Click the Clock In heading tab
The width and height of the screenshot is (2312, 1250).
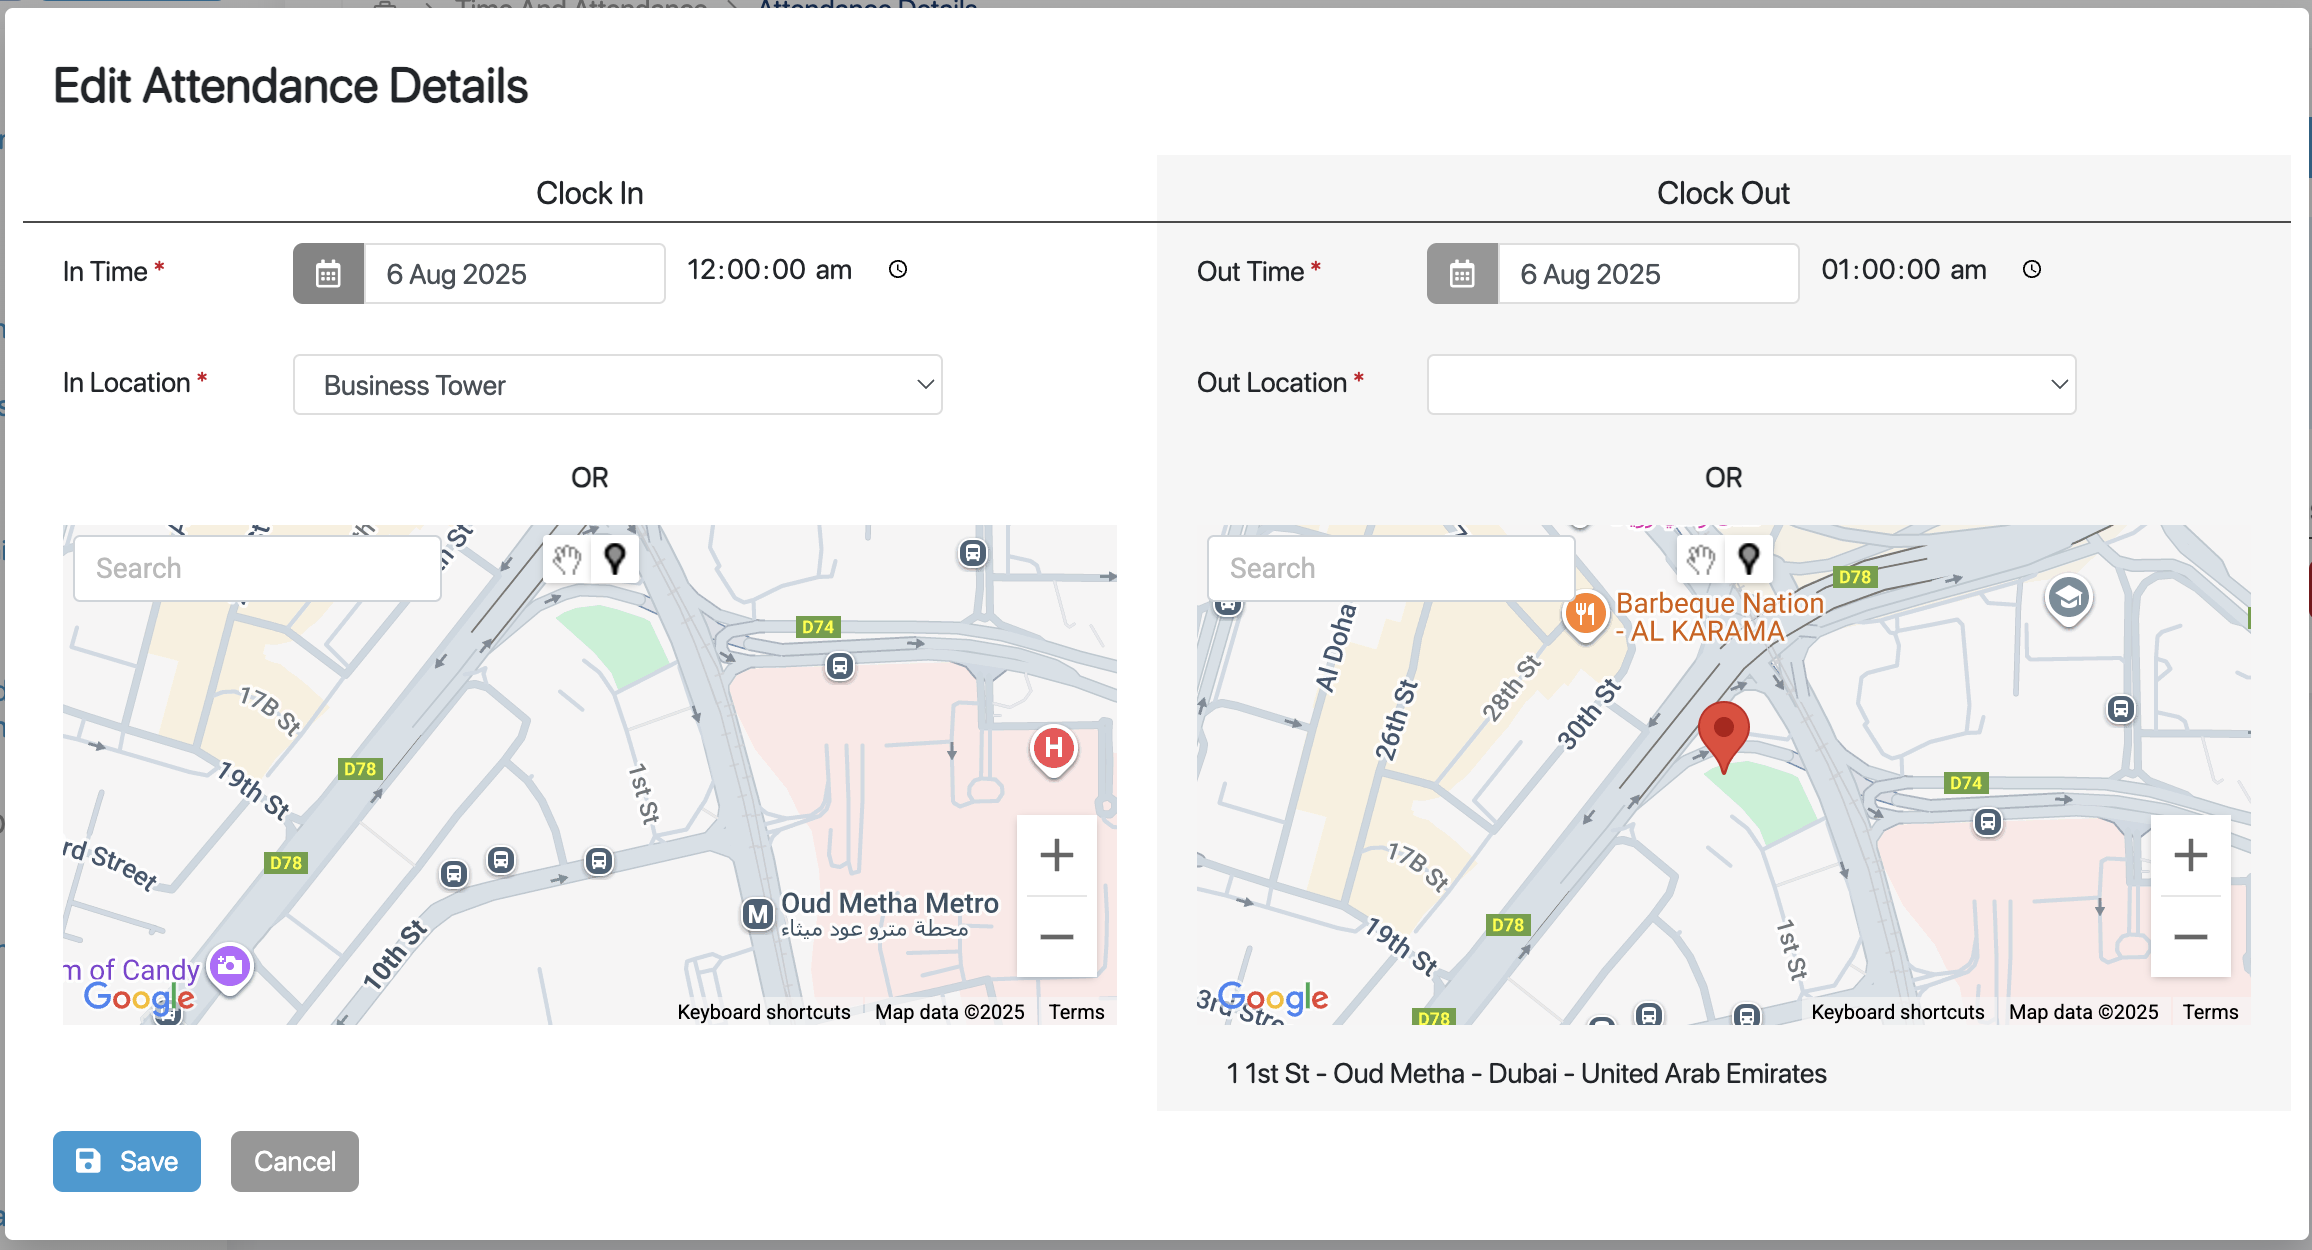click(589, 193)
